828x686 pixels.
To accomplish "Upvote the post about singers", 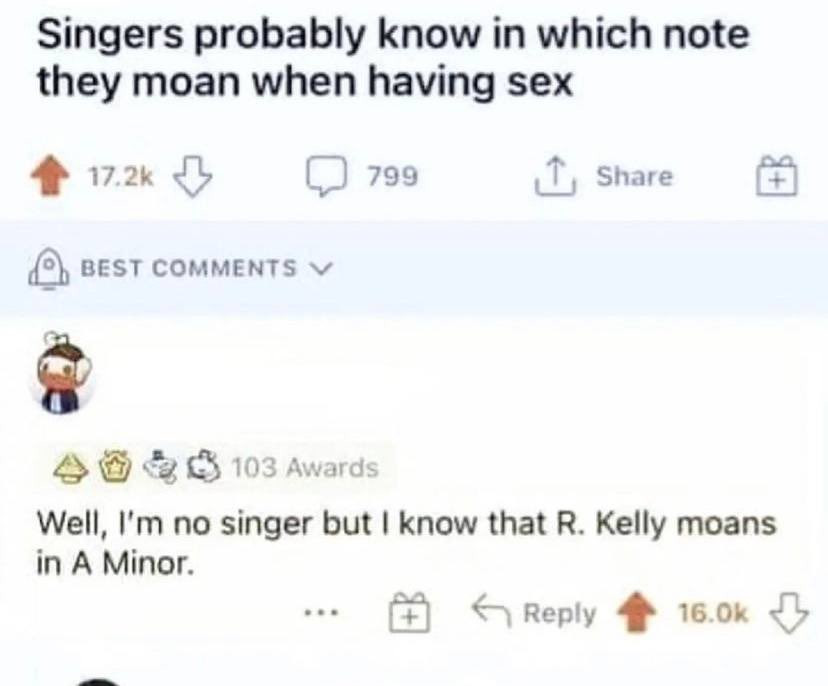I will [x=59, y=177].
